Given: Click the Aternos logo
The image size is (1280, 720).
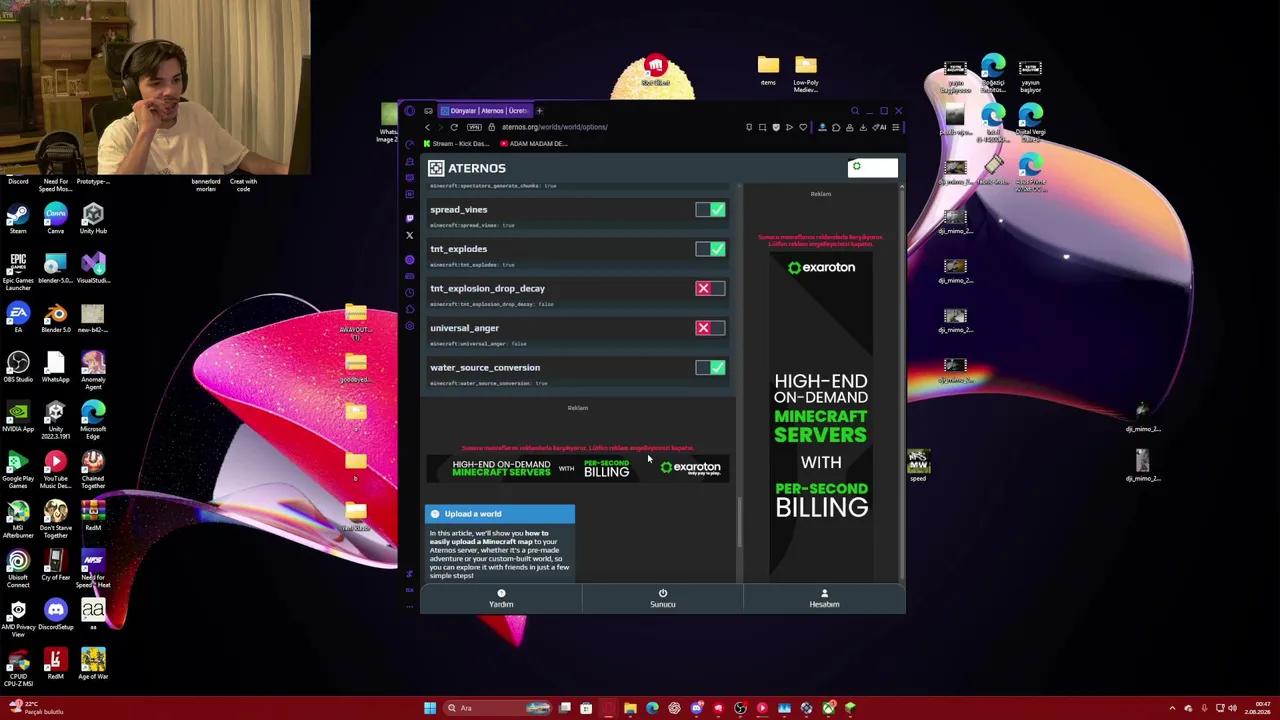Looking at the screenshot, I should coord(467,168).
